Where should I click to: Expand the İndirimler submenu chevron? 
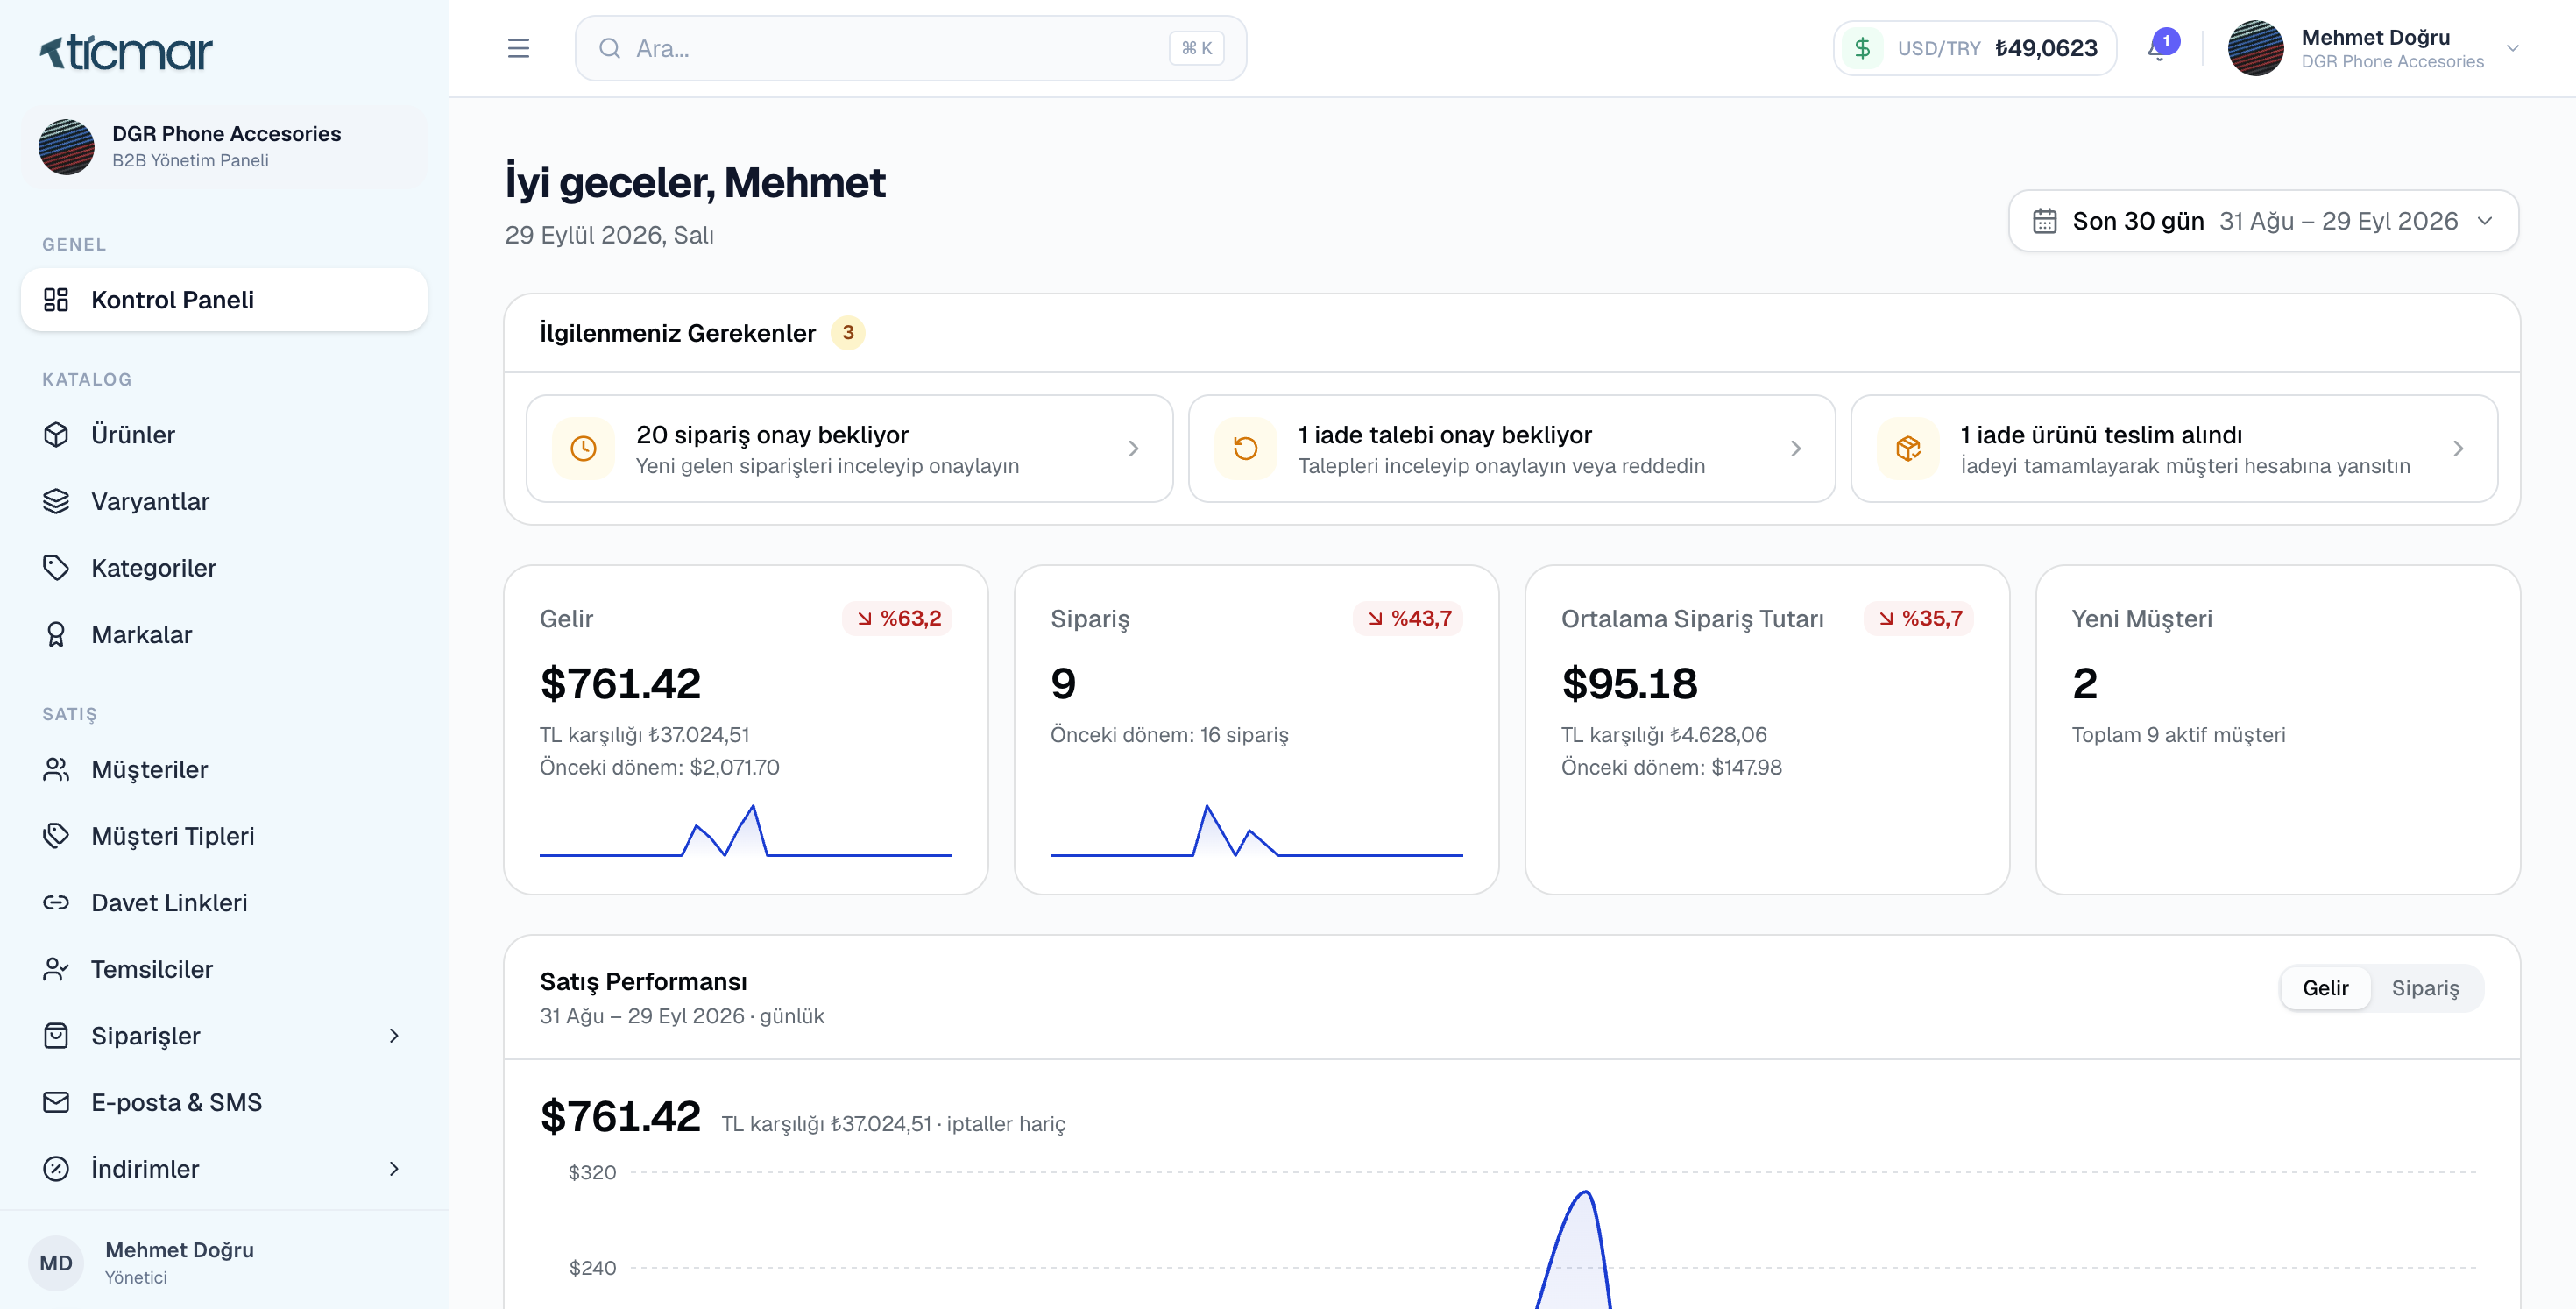394,1169
